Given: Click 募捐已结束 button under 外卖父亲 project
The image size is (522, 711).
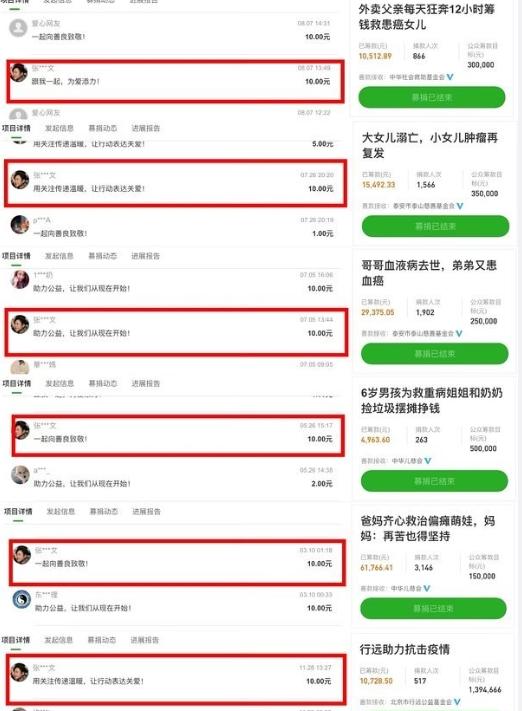Looking at the screenshot, I should click(x=432, y=97).
